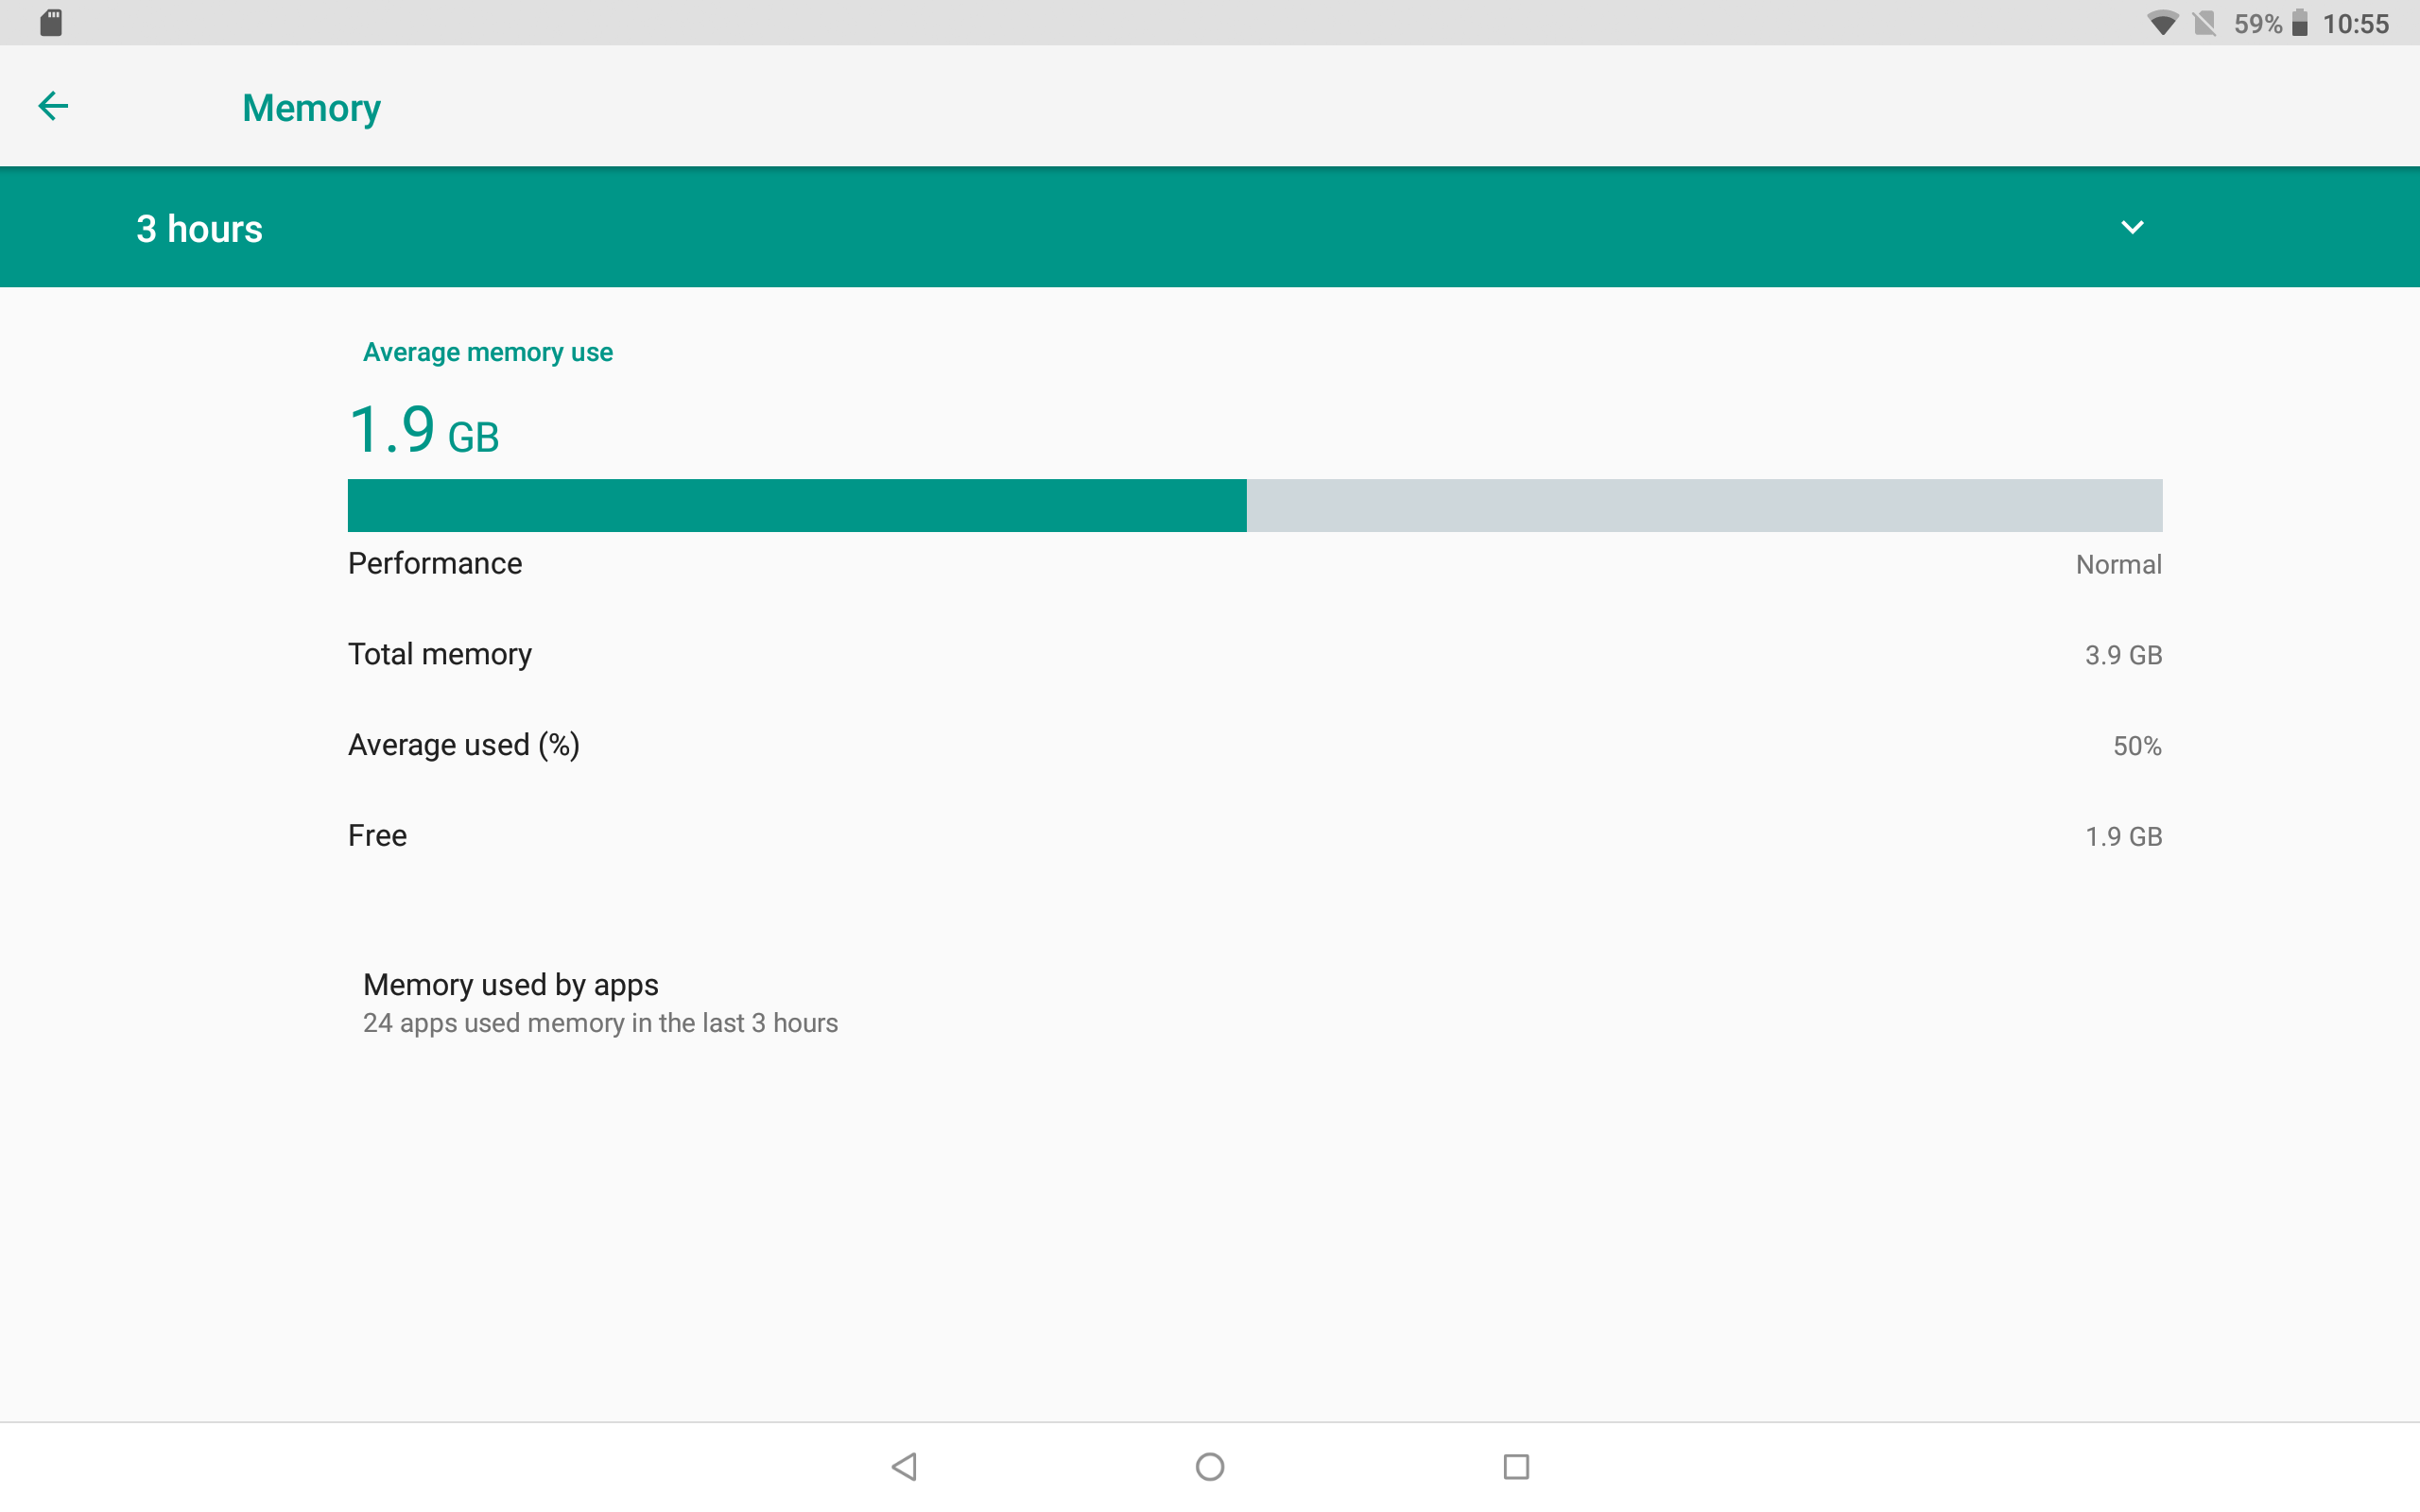The width and height of the screenshot is (2420, 1512).
Task: Tap the battery icon in status bar
Action: [2300, 23]
